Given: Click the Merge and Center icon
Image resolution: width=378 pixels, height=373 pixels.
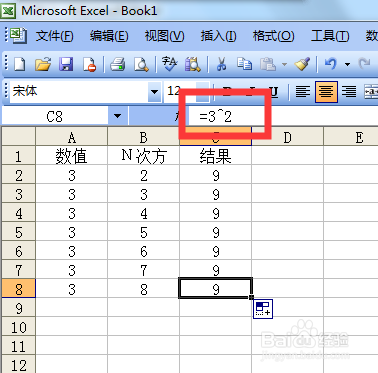Looking at the screenshot, I should click(371, 91).
